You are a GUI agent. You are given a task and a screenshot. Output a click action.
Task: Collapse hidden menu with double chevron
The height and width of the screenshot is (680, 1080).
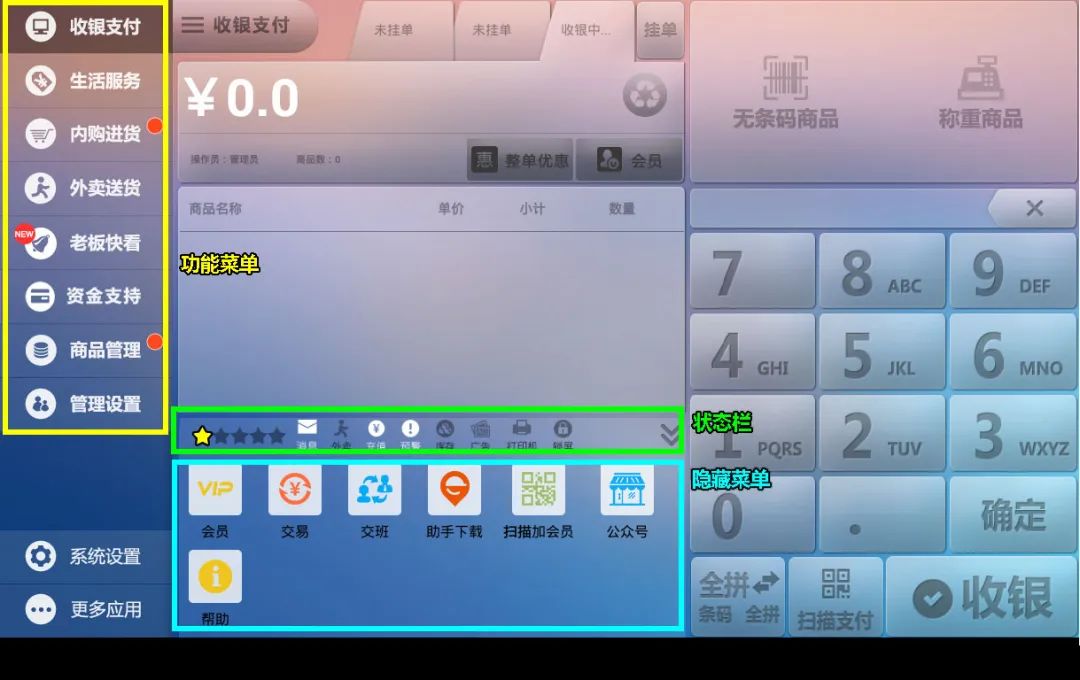pos(669,435)
